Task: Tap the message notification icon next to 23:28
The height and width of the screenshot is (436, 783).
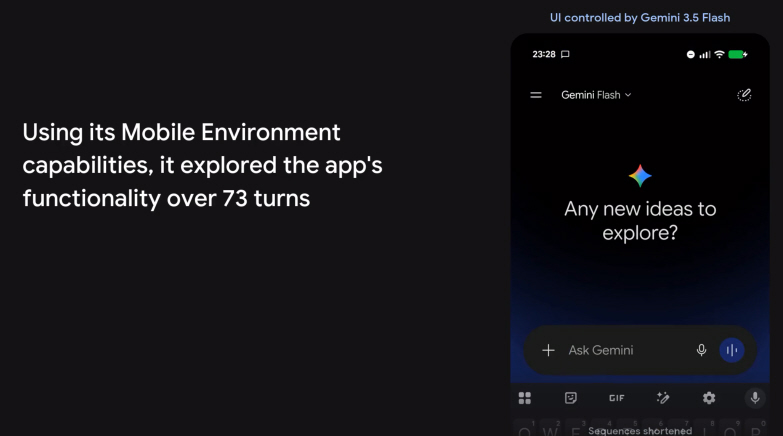Action: point(565,54)
